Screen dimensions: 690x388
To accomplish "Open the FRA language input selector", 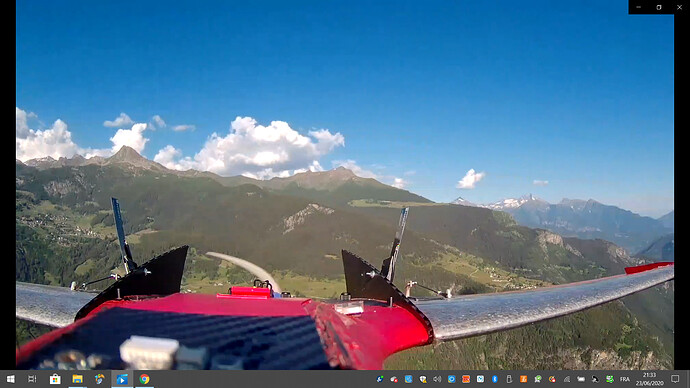I will [624, 379].
